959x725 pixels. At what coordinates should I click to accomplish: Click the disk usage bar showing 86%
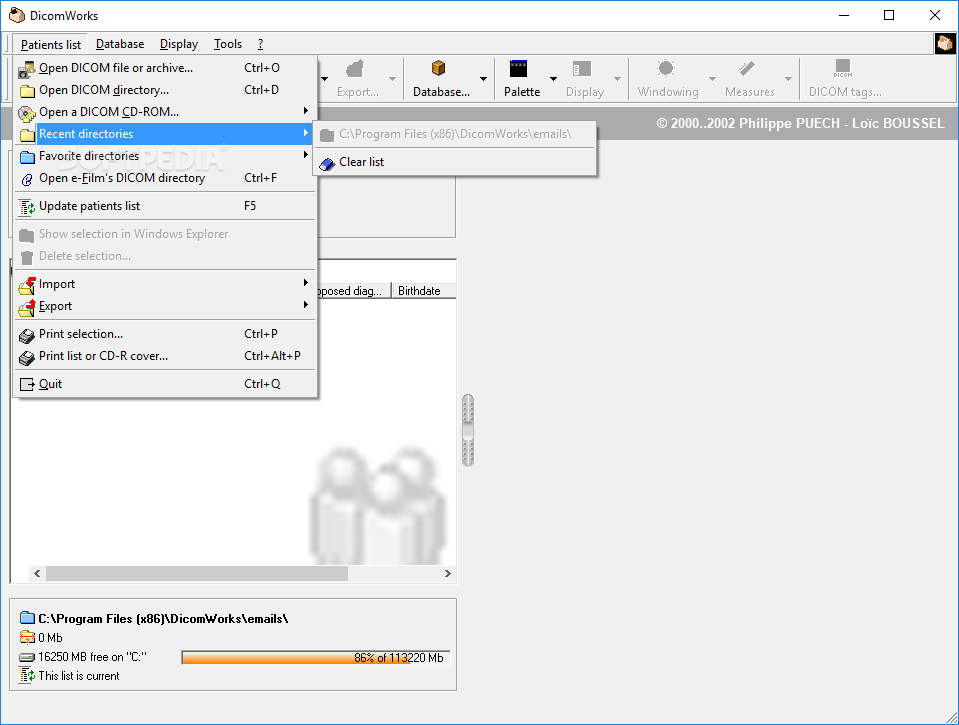pos(316,658)
